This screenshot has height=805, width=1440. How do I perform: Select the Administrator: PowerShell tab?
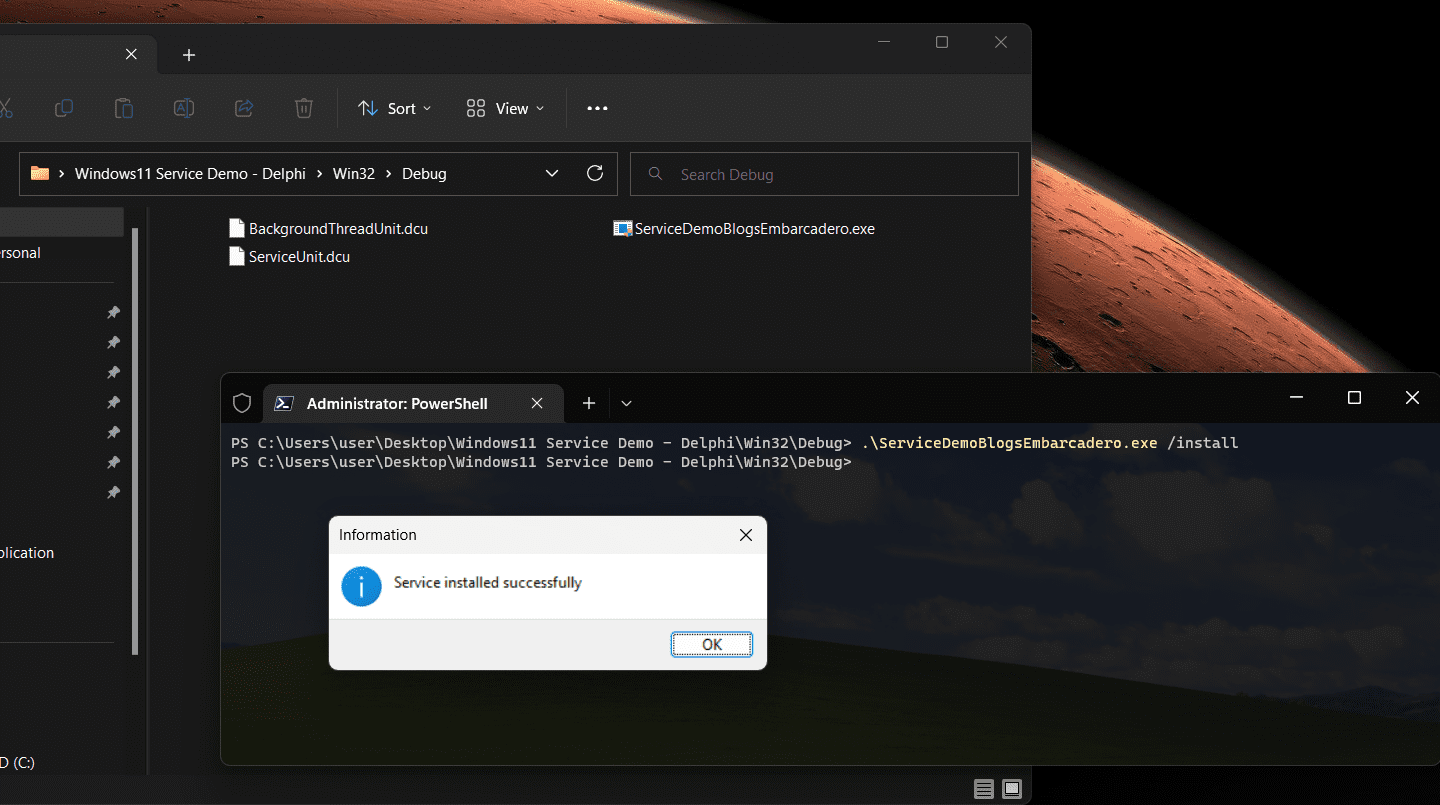tap(400, 403)
